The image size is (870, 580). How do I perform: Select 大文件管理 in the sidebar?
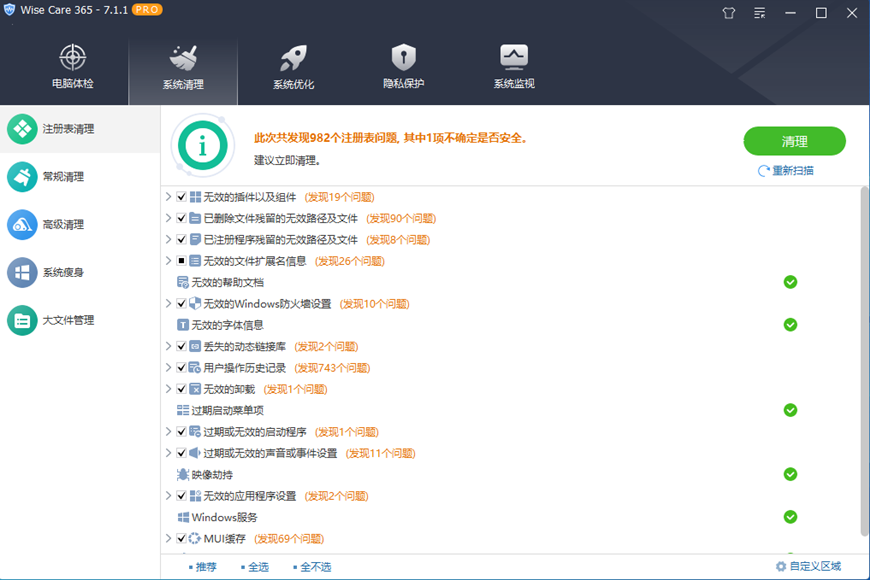tap(80, 320)
